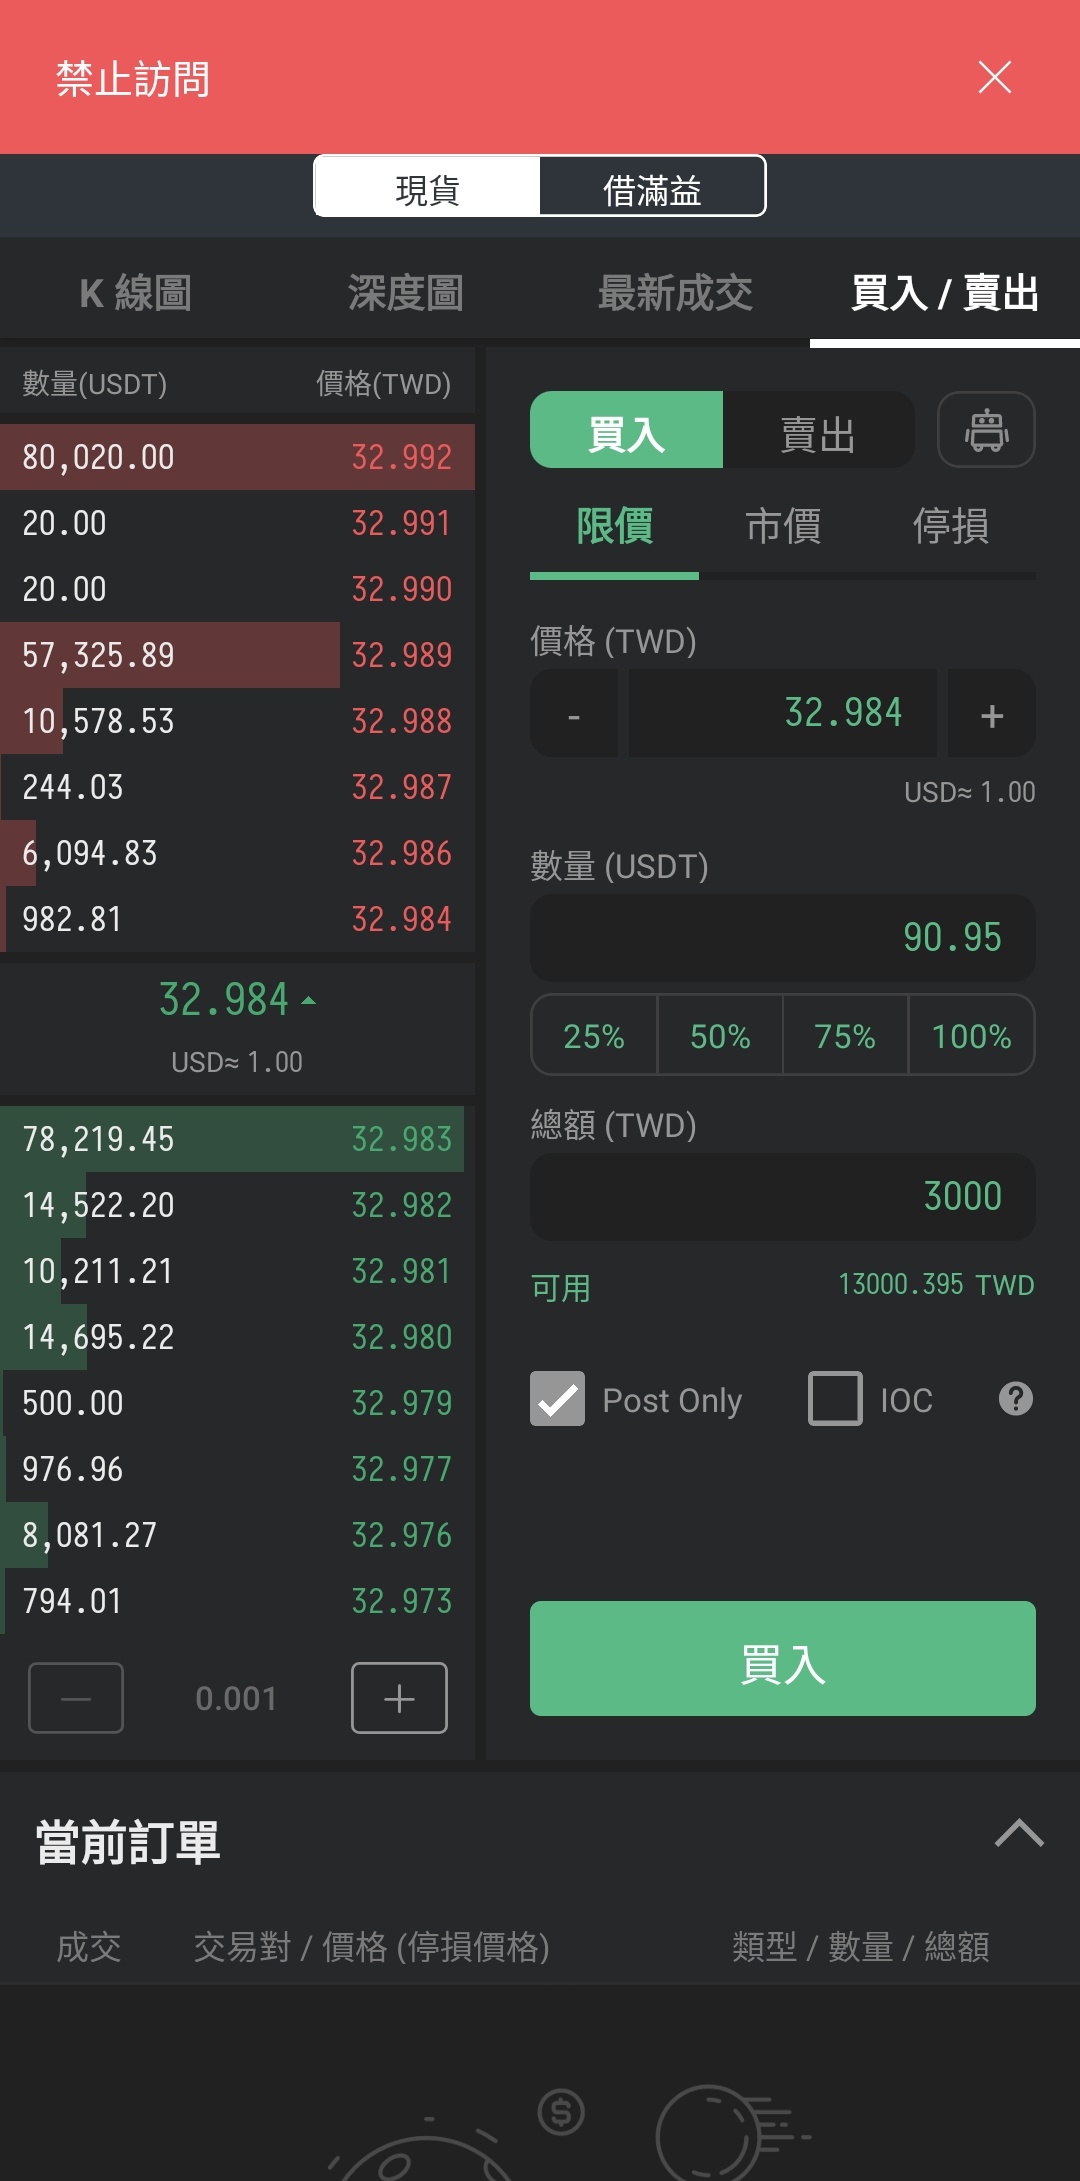This screenshot has height=2181, width=1080.
Task: Set quantity to 50% of balance
Action: pos(720,1036)
